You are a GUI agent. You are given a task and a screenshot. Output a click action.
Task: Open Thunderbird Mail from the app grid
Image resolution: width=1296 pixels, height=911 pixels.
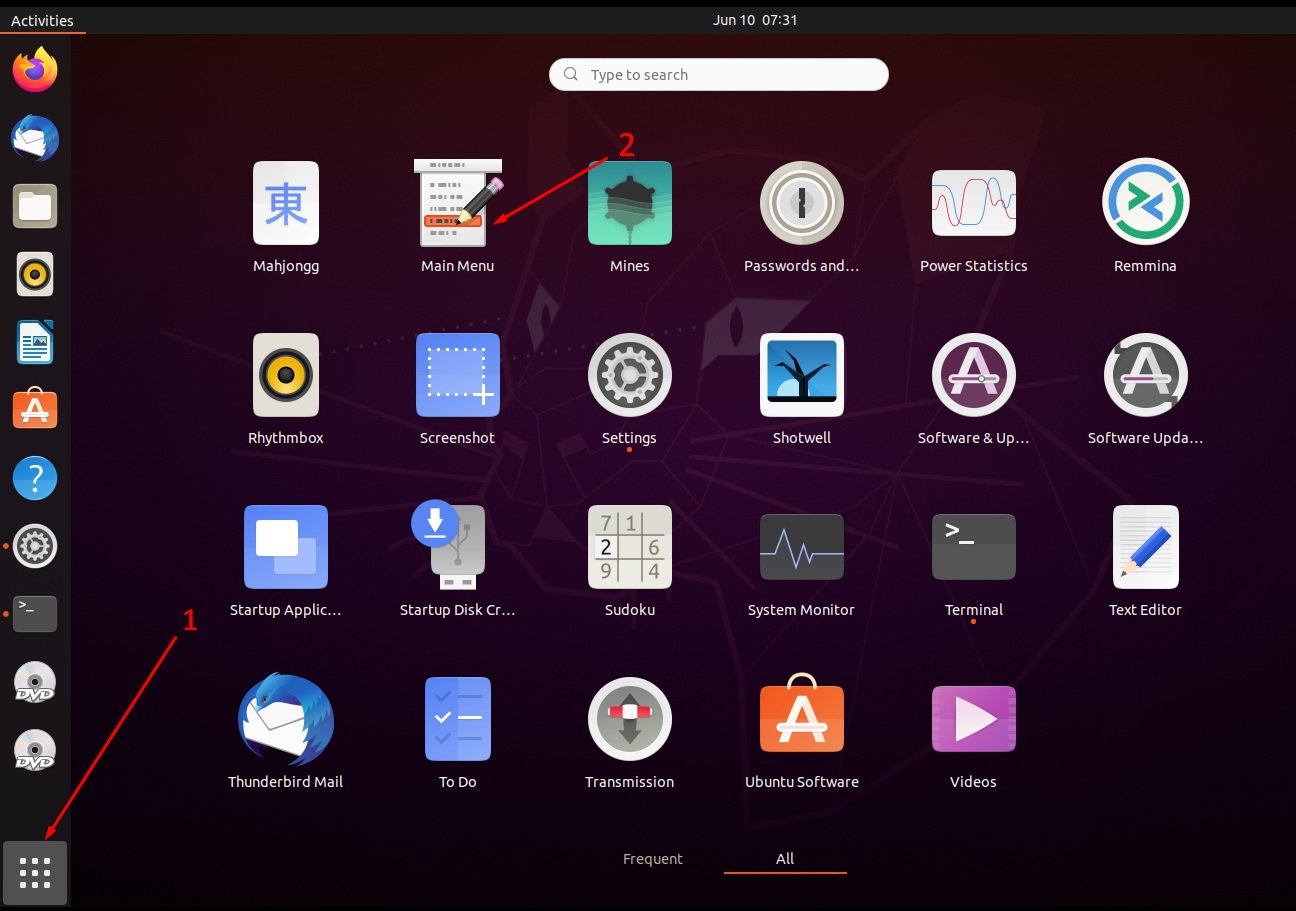286,719
